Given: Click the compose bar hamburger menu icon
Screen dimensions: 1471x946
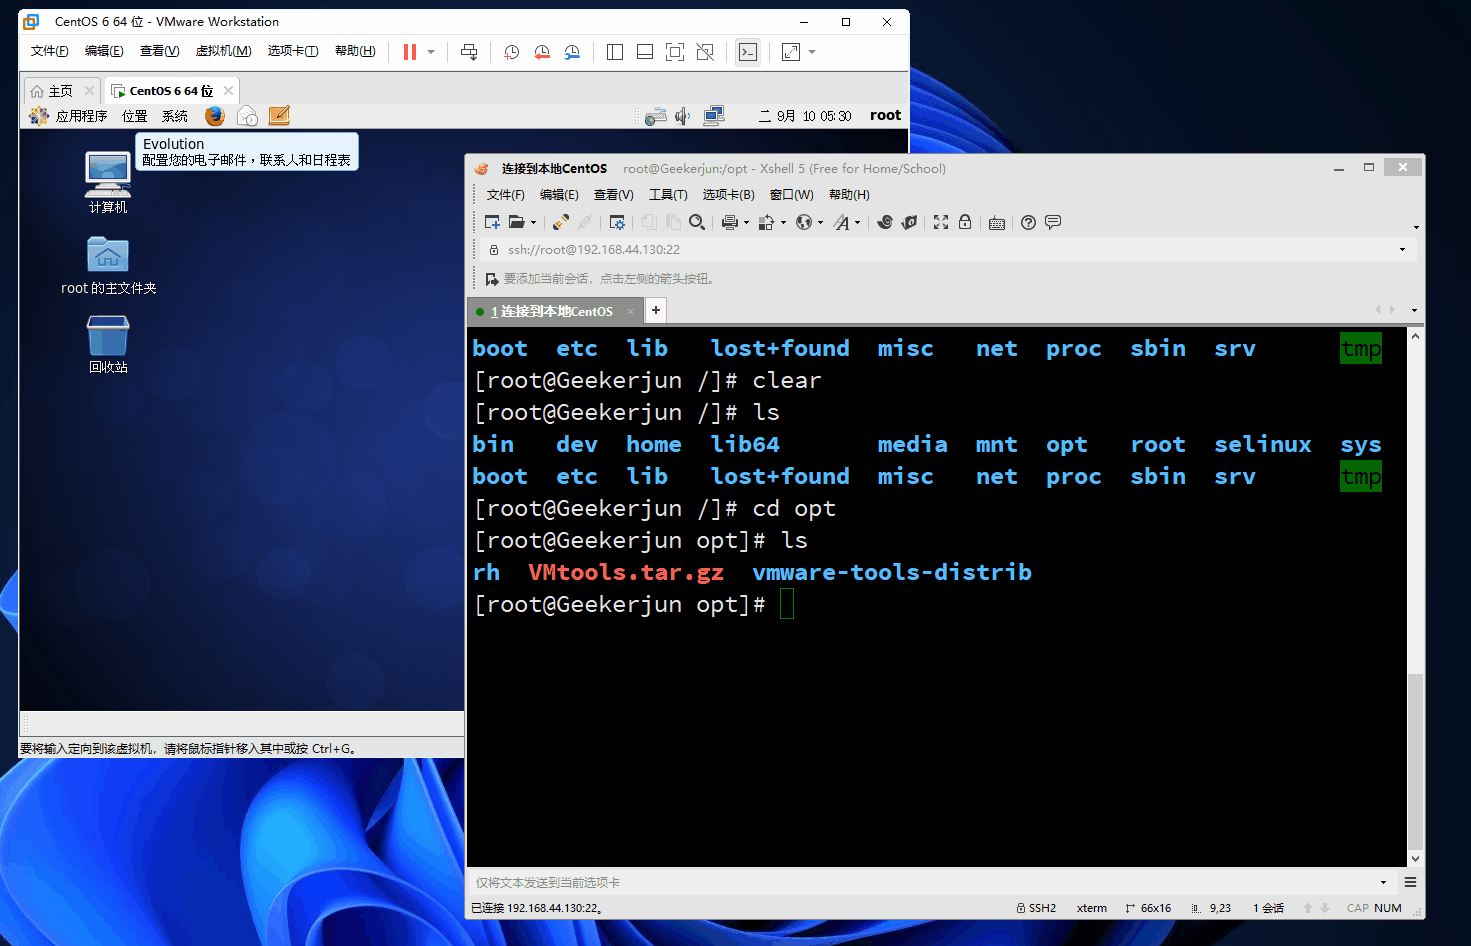Looking at the screenshot, I should click(1410, 882).
